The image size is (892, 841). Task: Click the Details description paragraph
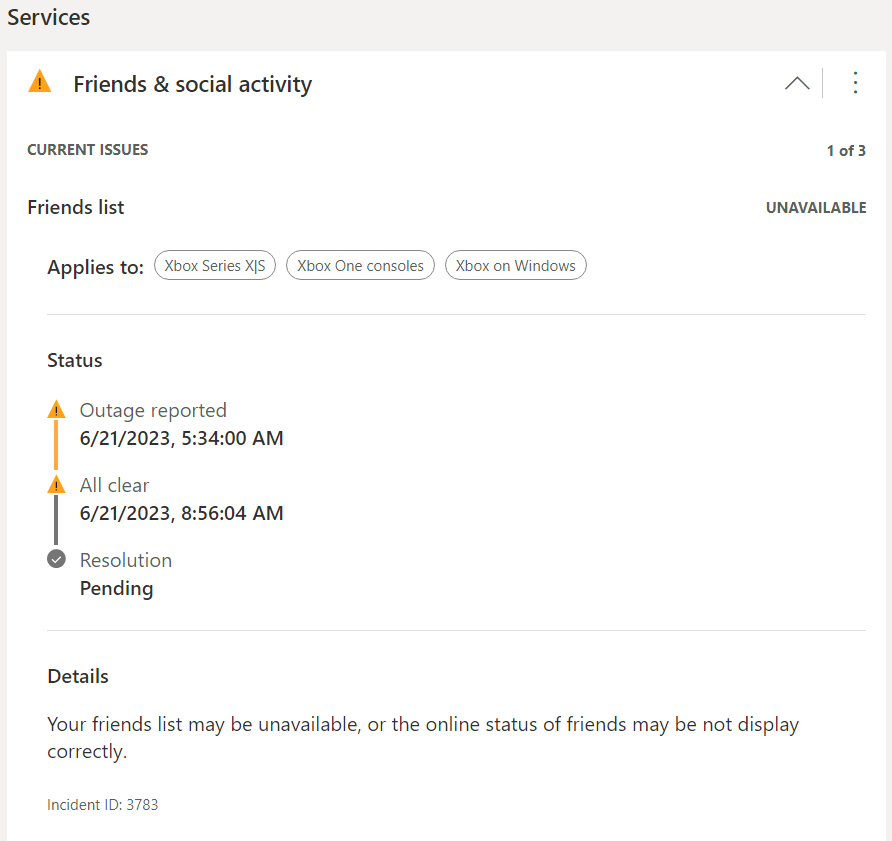(422, 737)
